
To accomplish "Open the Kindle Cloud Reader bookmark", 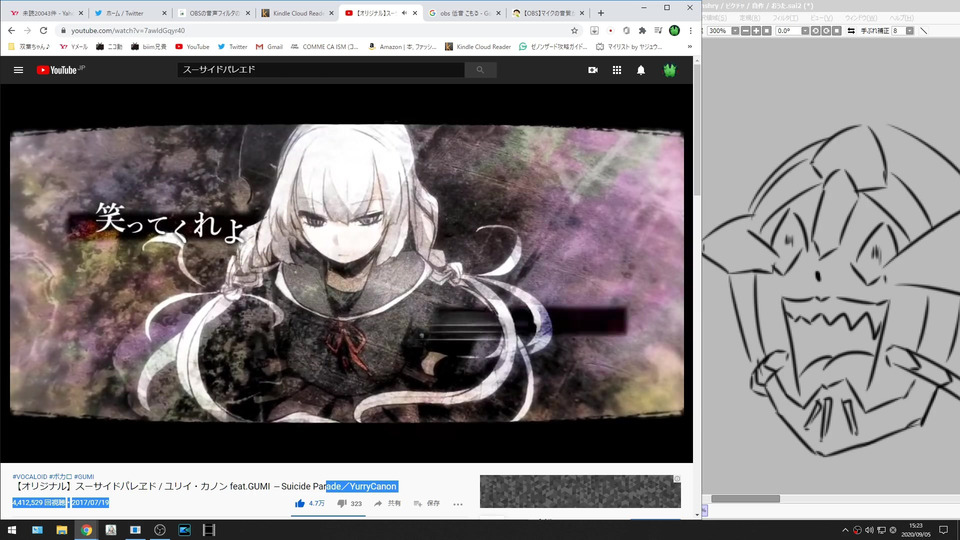I will 478,47.
